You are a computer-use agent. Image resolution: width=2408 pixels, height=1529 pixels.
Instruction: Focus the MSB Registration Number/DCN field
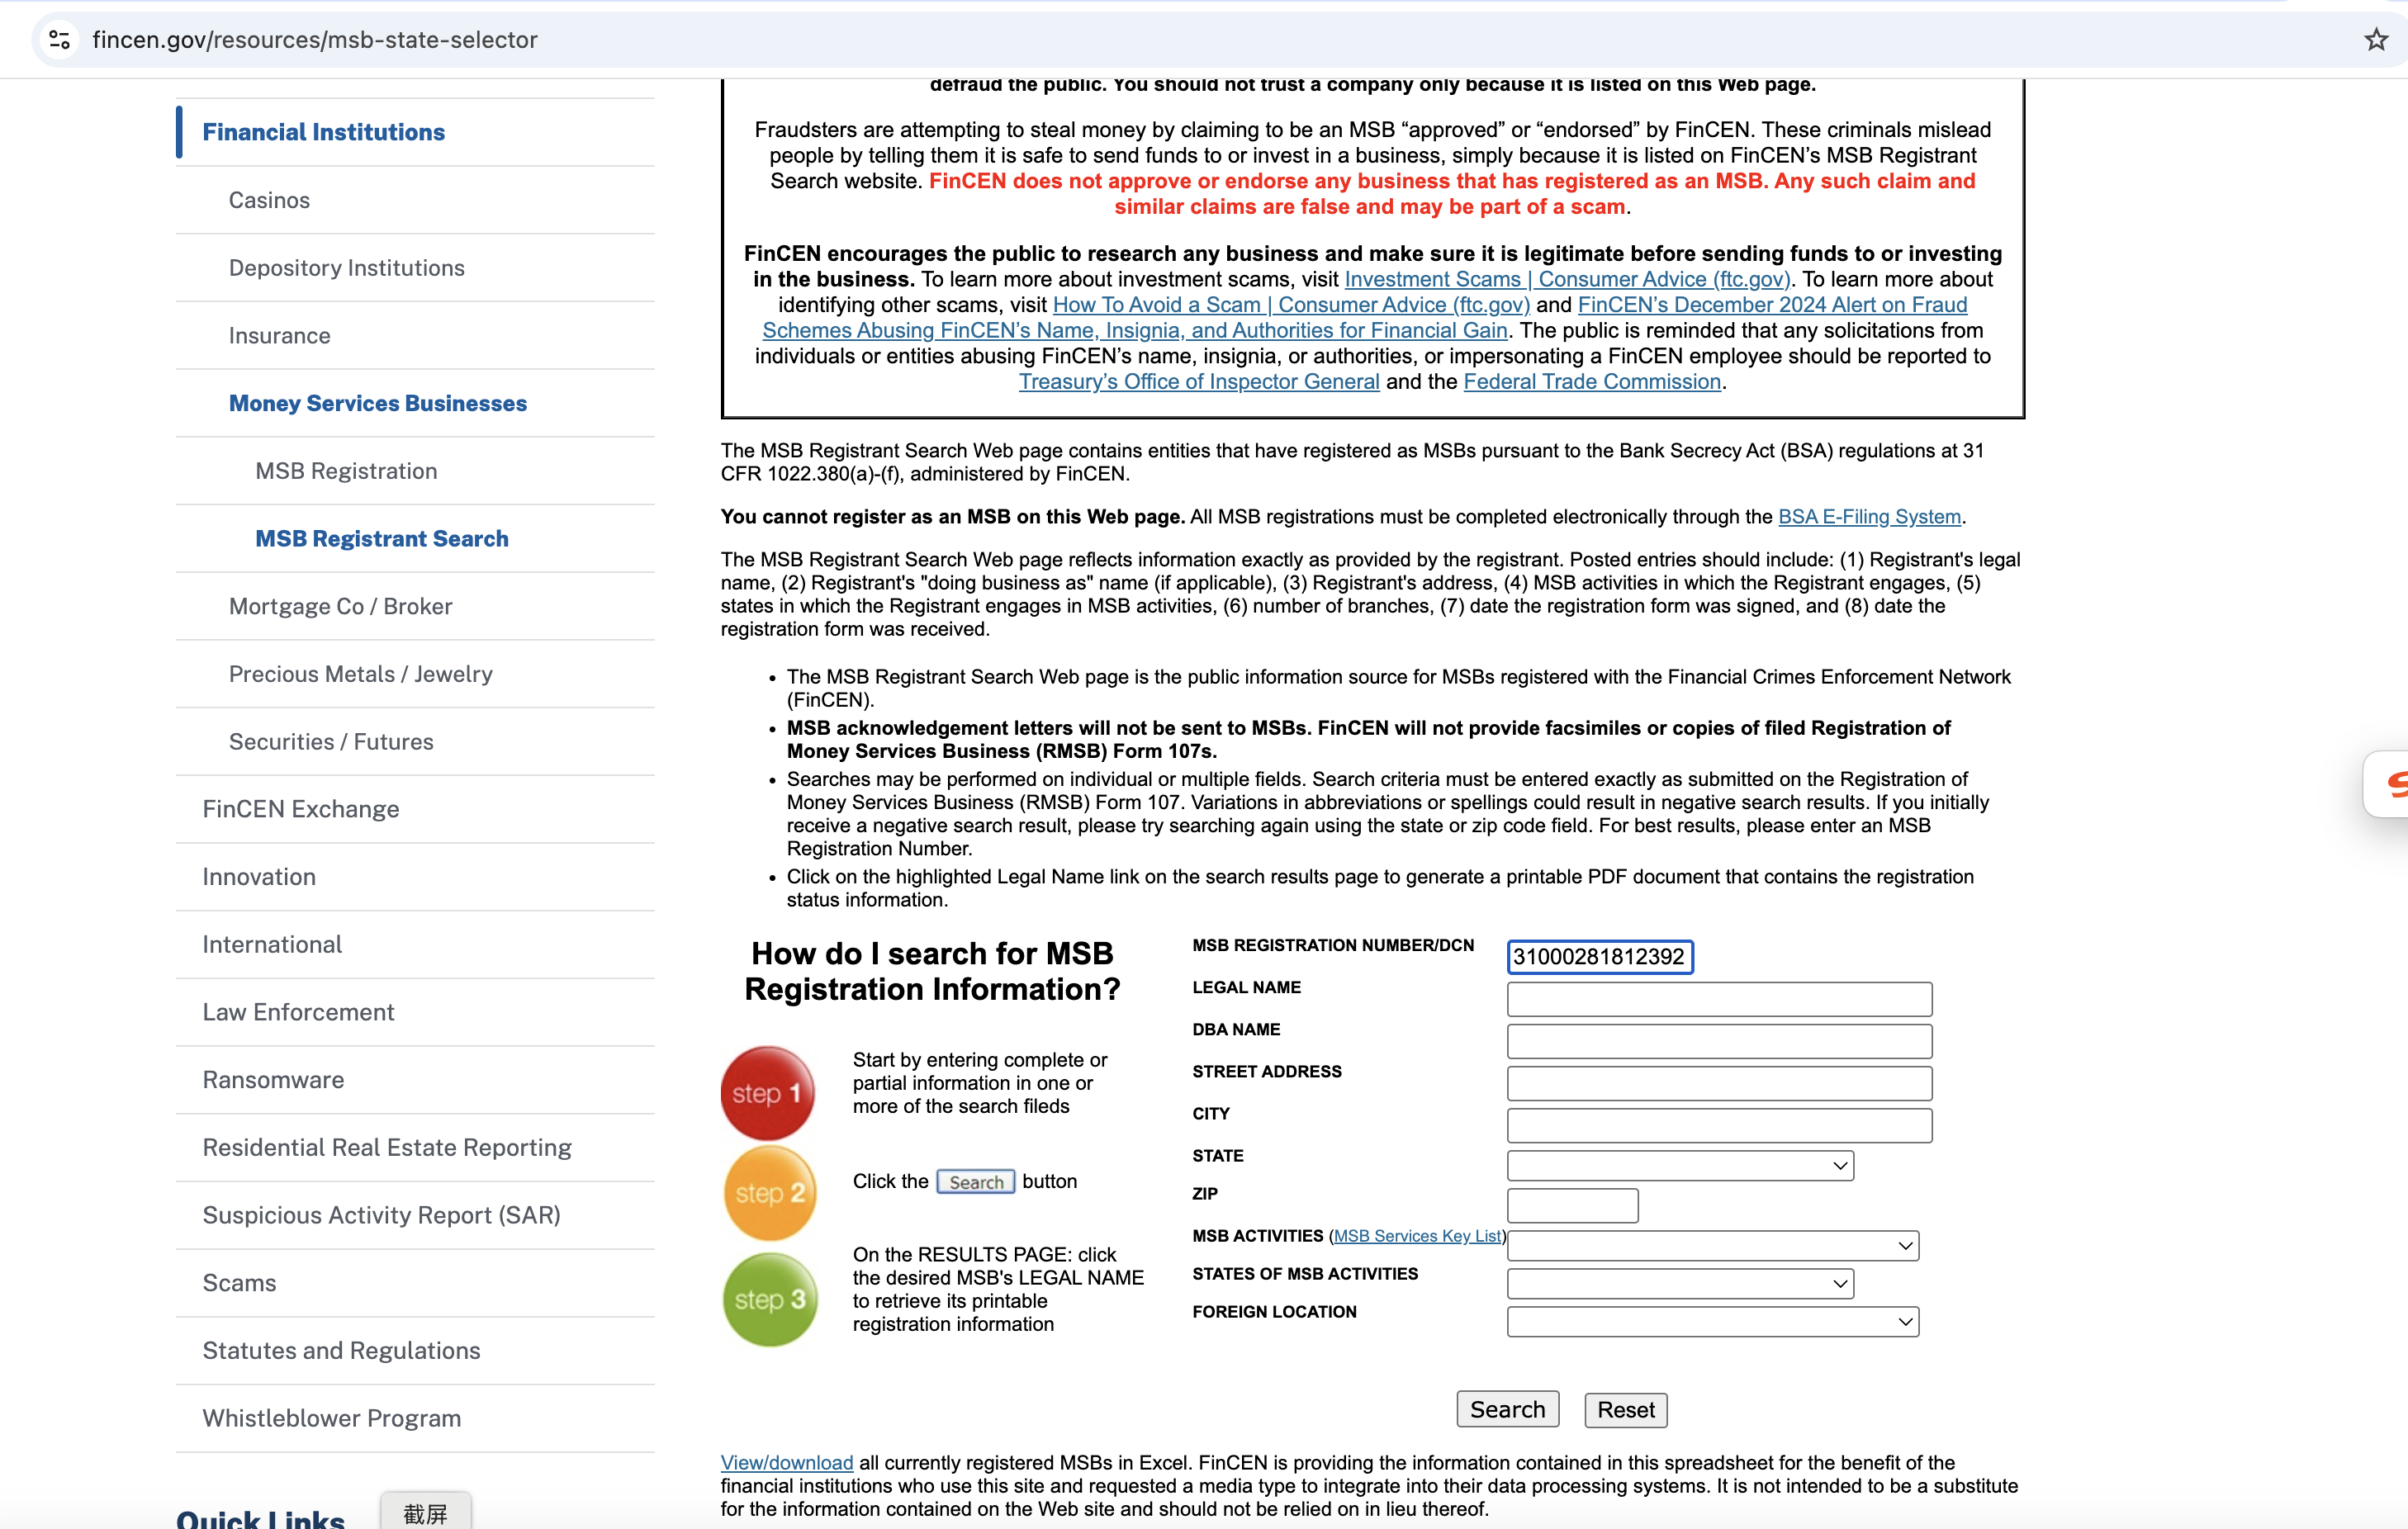(1600, 957)
